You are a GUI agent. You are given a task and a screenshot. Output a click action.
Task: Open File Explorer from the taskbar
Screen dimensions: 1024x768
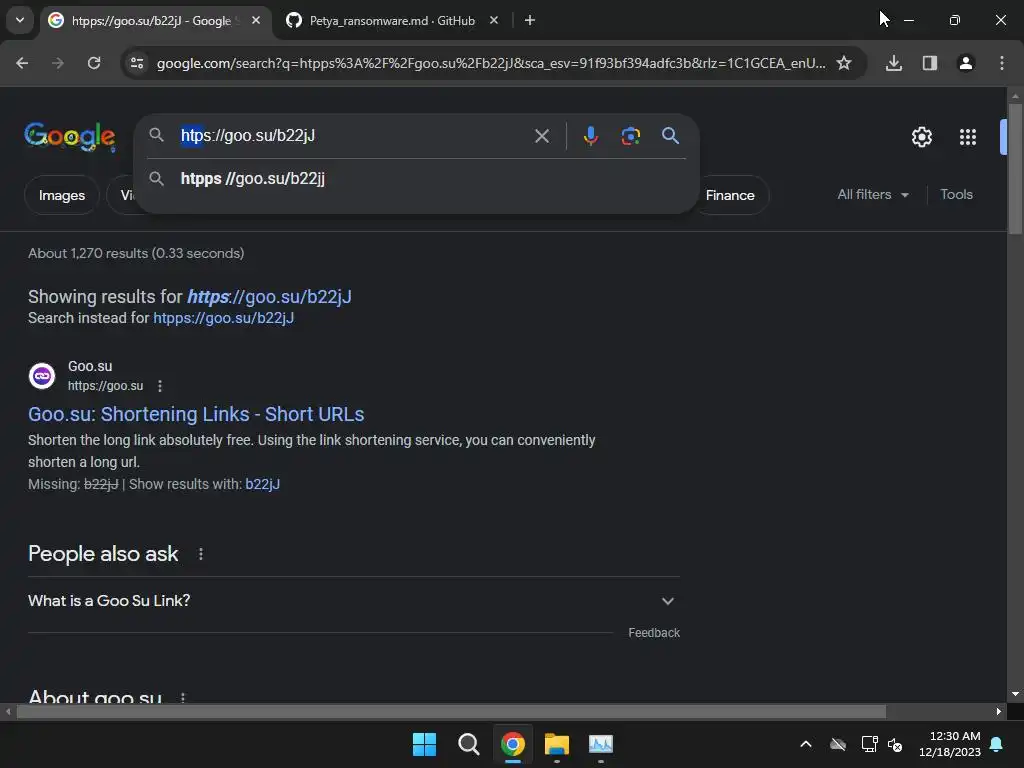coord(557,744)
